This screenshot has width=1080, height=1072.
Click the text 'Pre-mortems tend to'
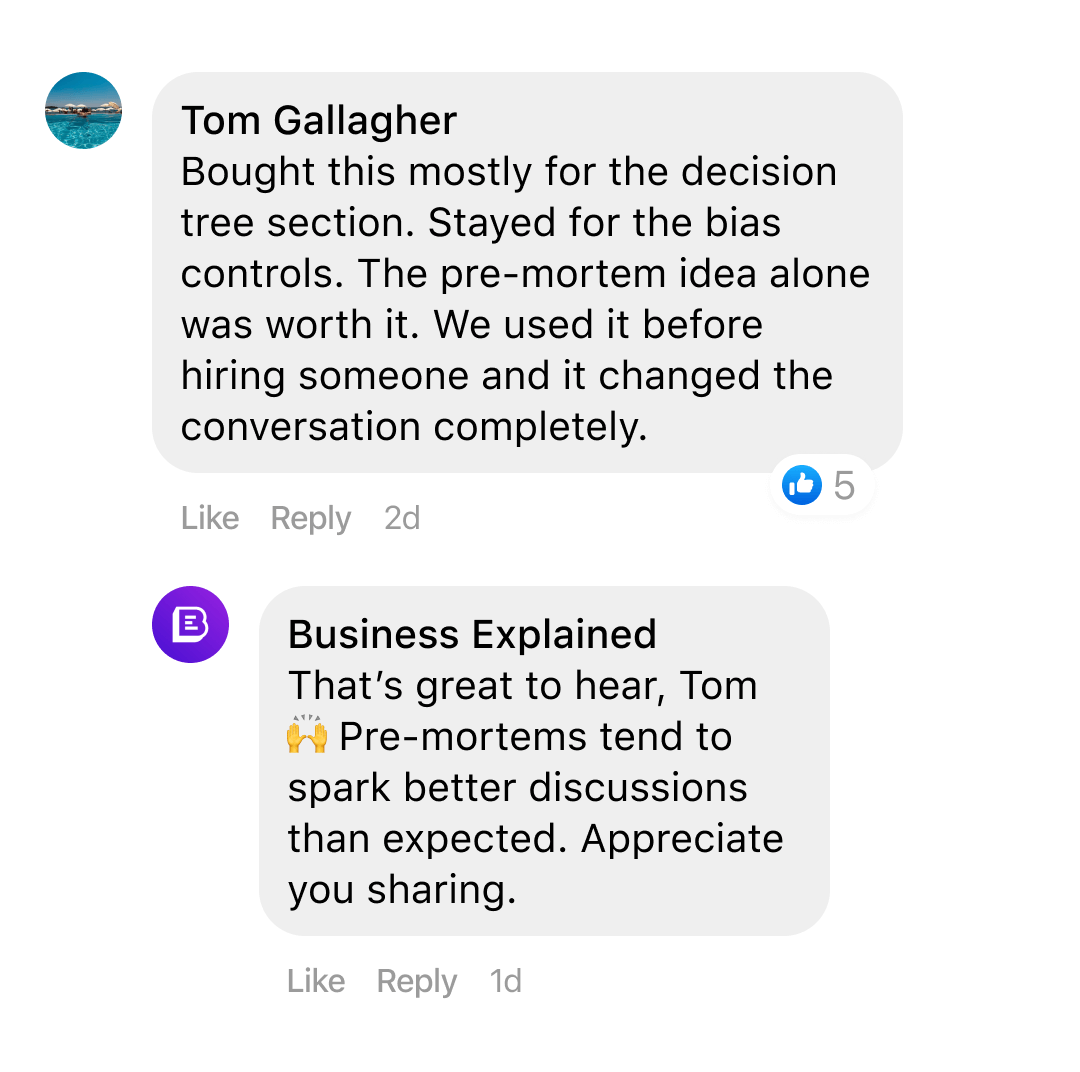pos(536,737)
